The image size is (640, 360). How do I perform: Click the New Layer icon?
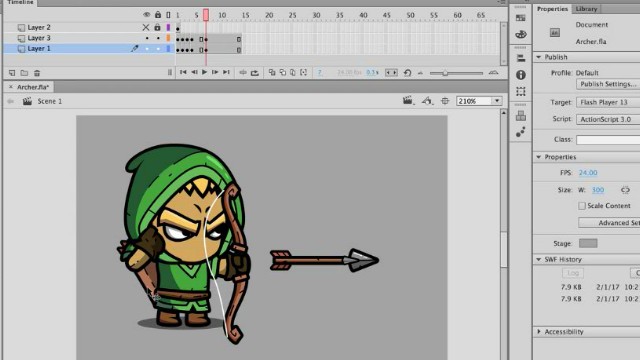click(12, 73)
